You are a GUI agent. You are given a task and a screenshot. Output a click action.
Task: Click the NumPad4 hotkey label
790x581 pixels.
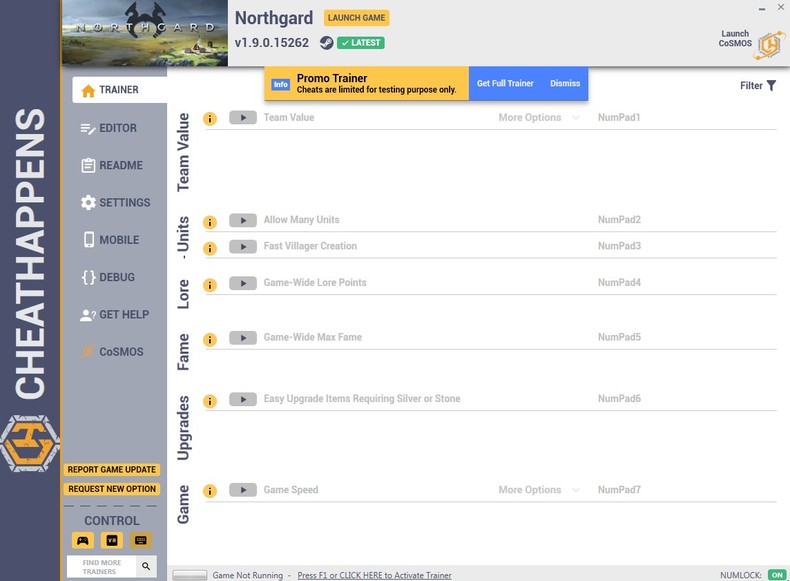(x=619, y=283)
